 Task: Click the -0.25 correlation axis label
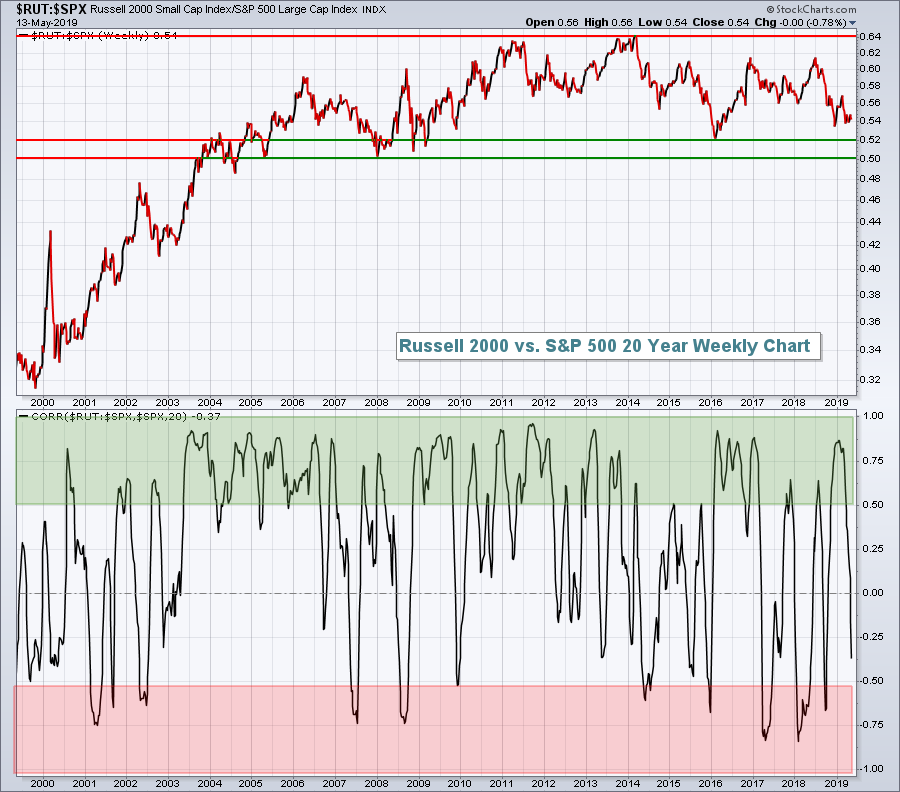click(871, 636)
